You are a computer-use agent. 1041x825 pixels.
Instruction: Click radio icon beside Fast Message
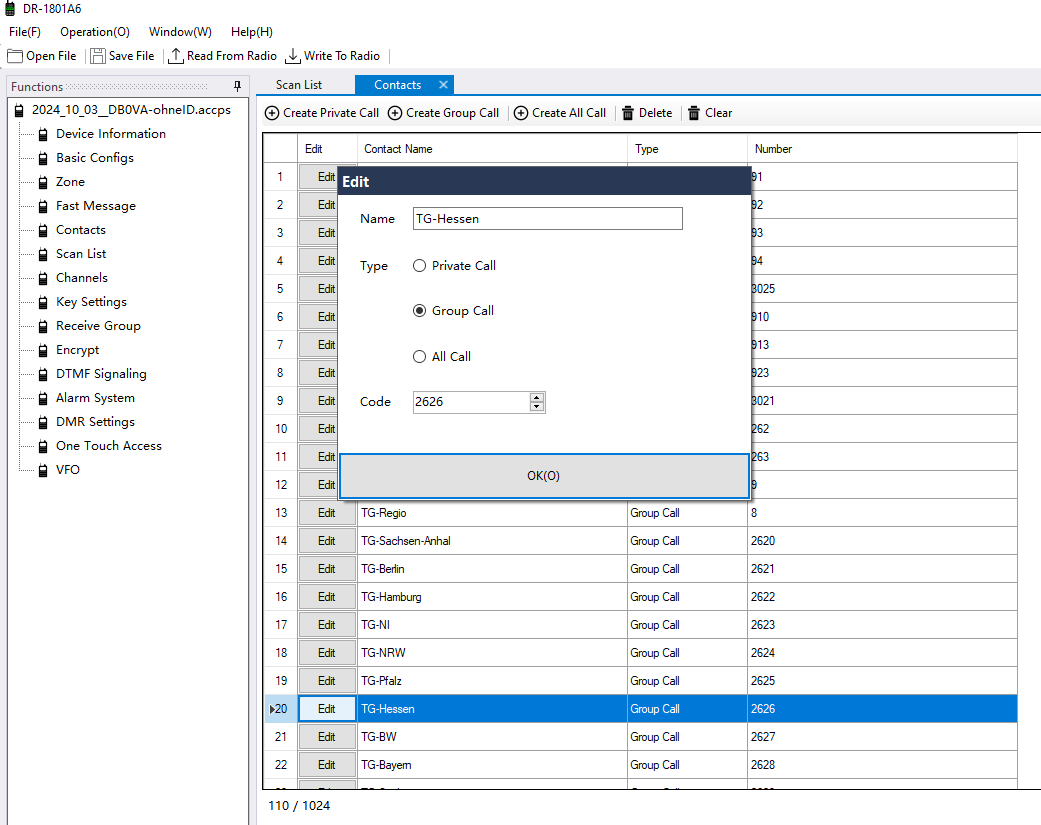pyautogui.click(x=43, y=207)
